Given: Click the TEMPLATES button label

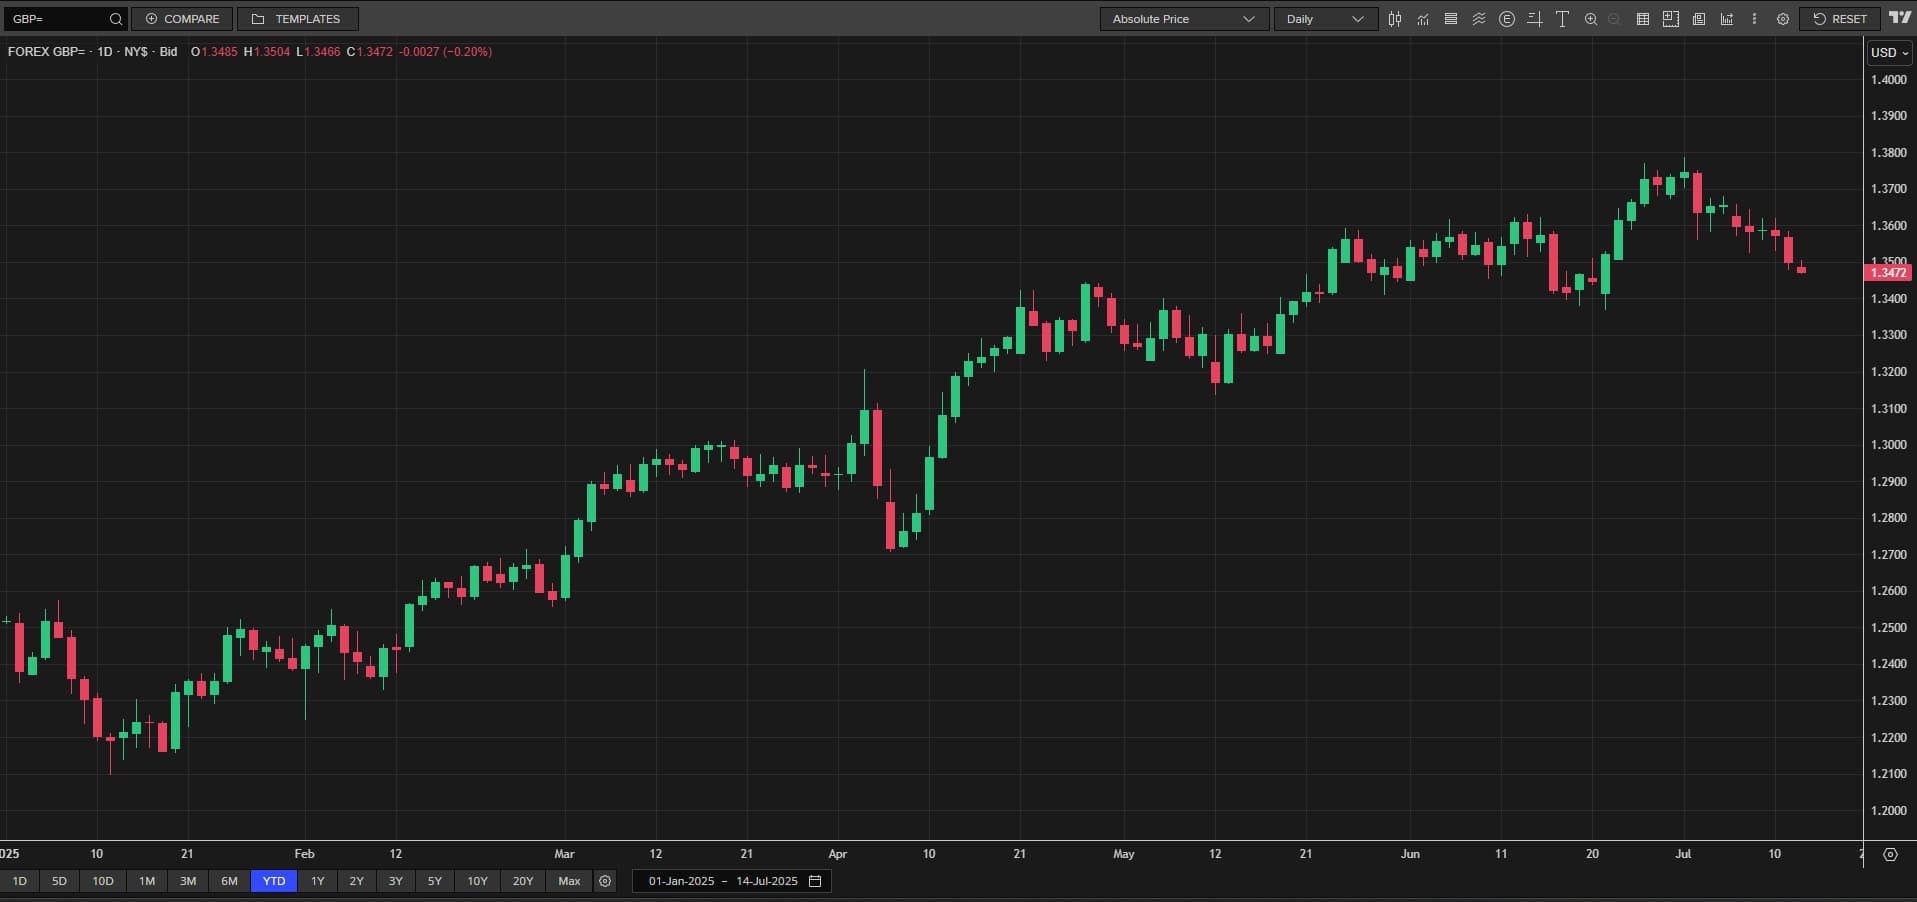Looking at the screenshot, I should [308, 19].
